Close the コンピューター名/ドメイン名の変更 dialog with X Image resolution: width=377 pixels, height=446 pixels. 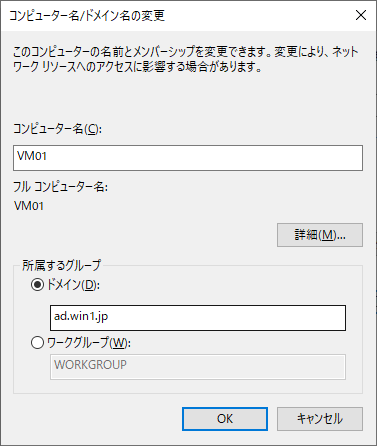tap(361, 15)
